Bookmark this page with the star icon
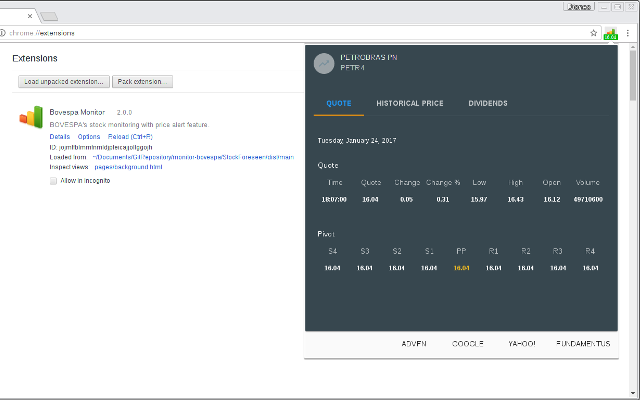This screenshot has width=640, height=400. (x=593, y=33)
